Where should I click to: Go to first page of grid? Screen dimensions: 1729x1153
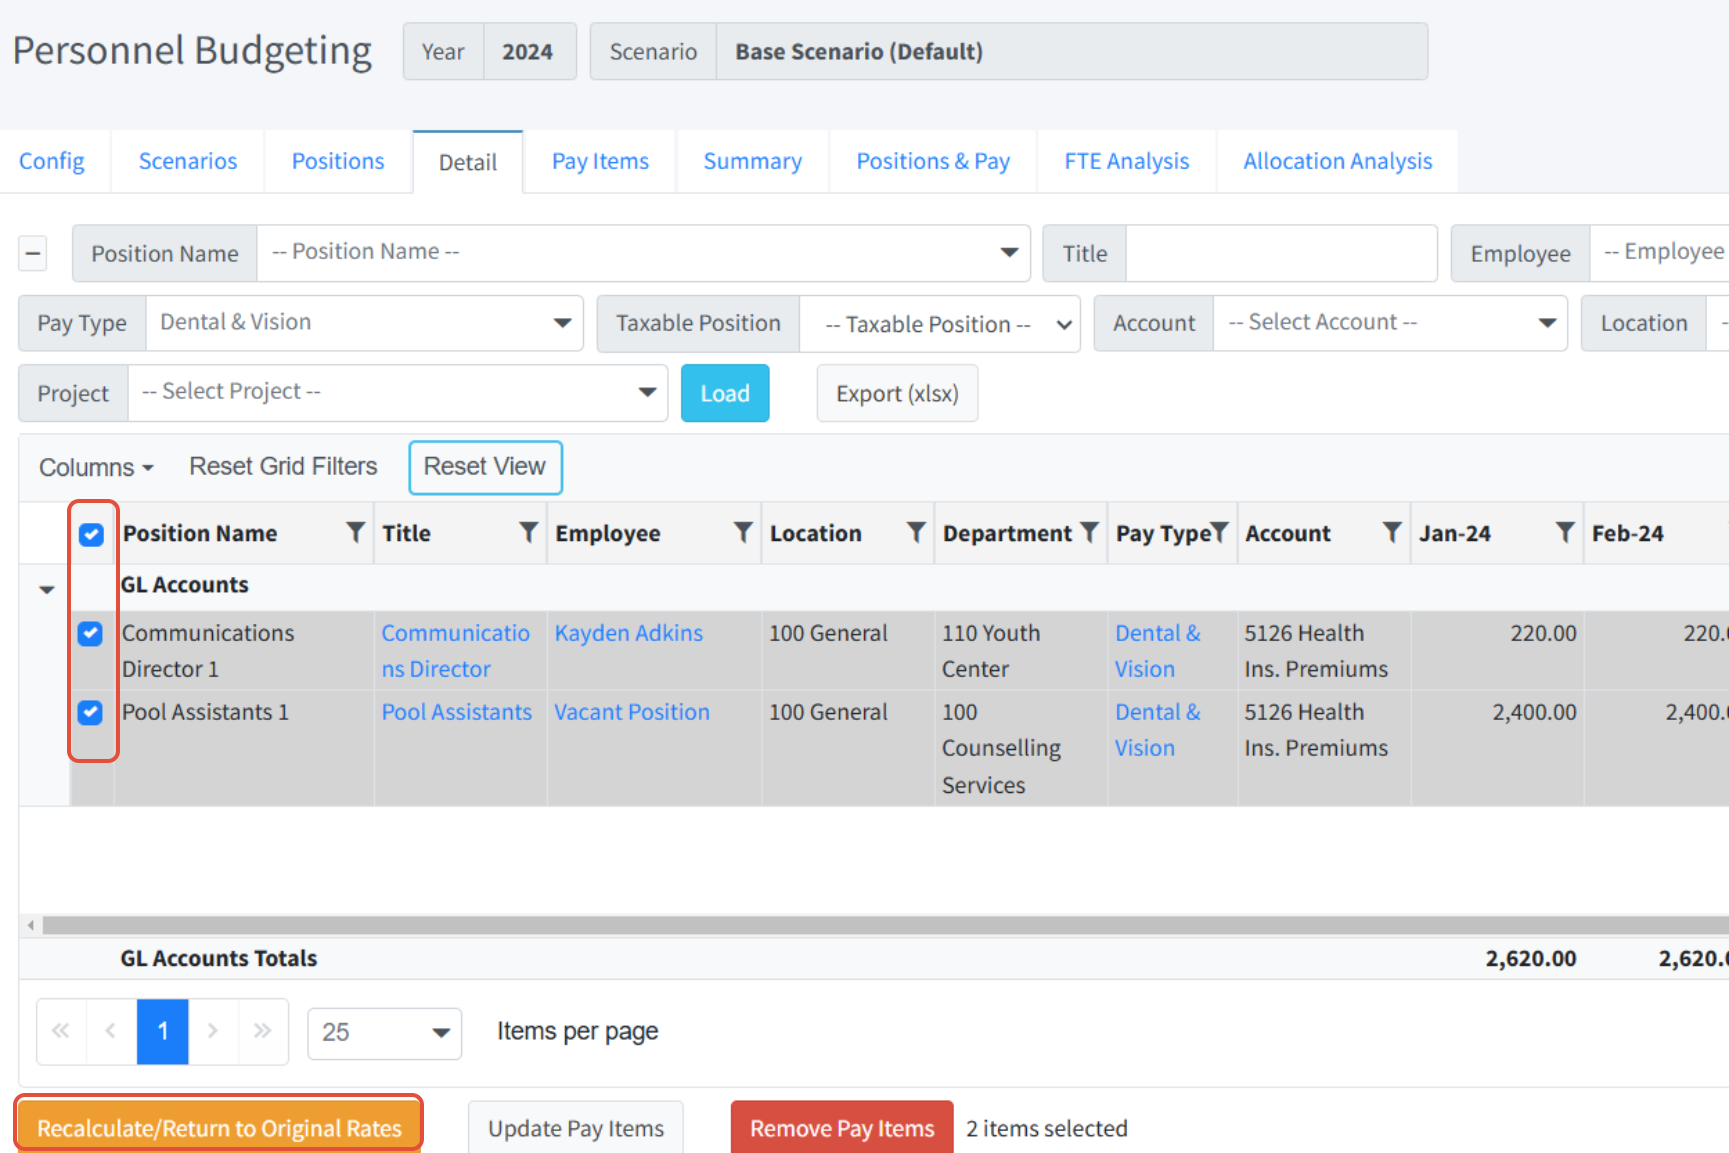point(61,1031)
